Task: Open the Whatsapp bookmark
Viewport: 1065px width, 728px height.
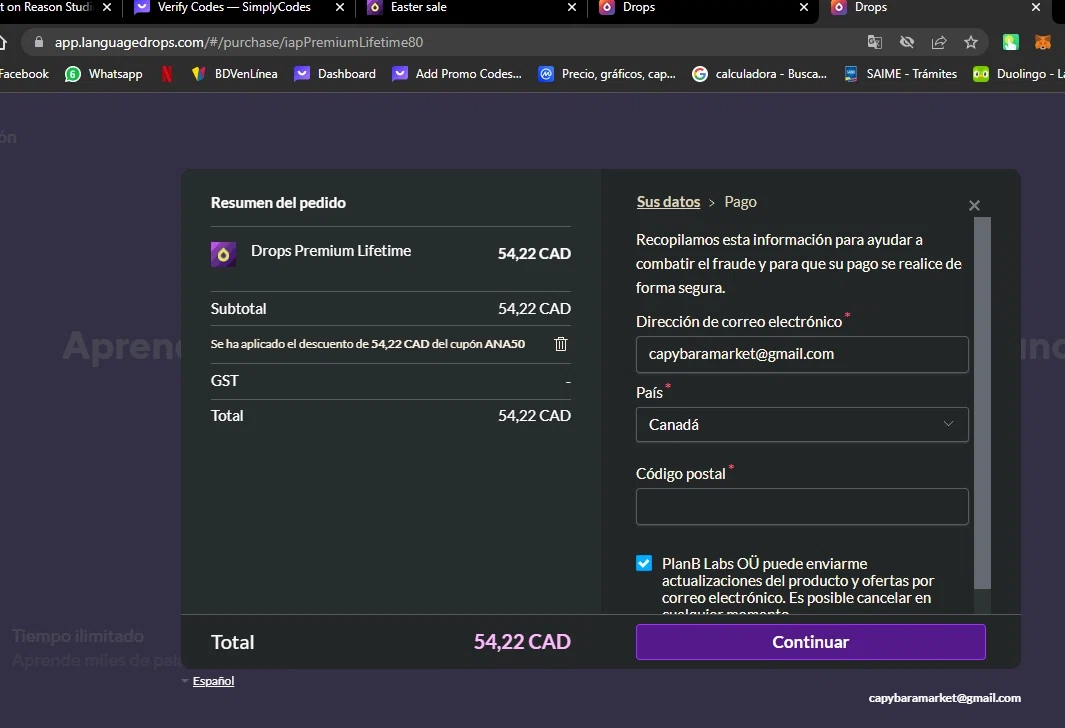Action: pos(104,74)
